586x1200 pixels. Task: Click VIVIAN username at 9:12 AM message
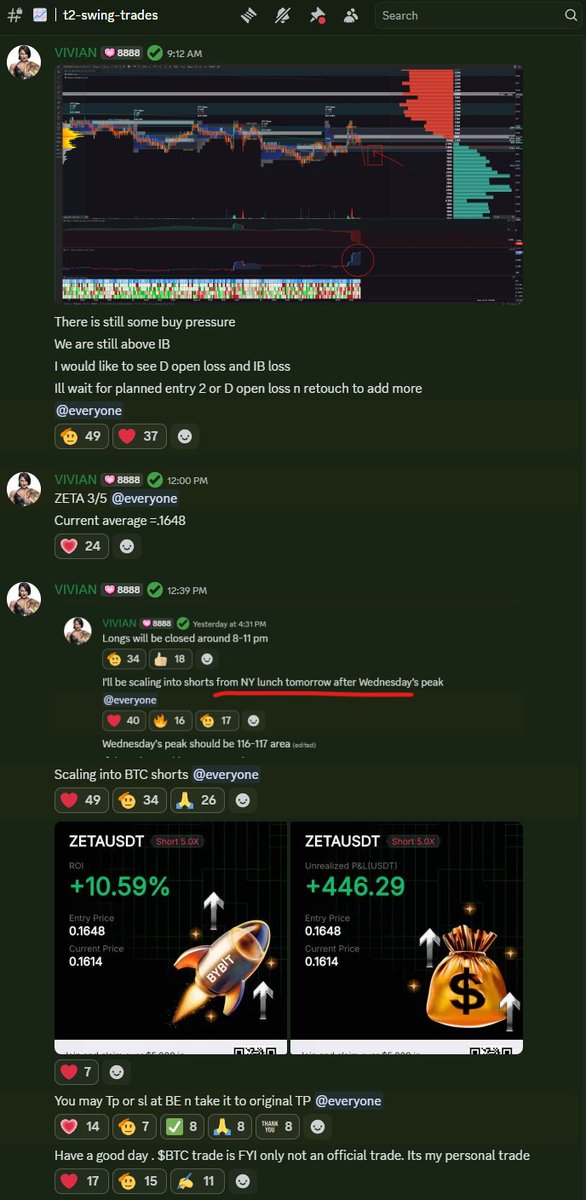tap(76, 52)
